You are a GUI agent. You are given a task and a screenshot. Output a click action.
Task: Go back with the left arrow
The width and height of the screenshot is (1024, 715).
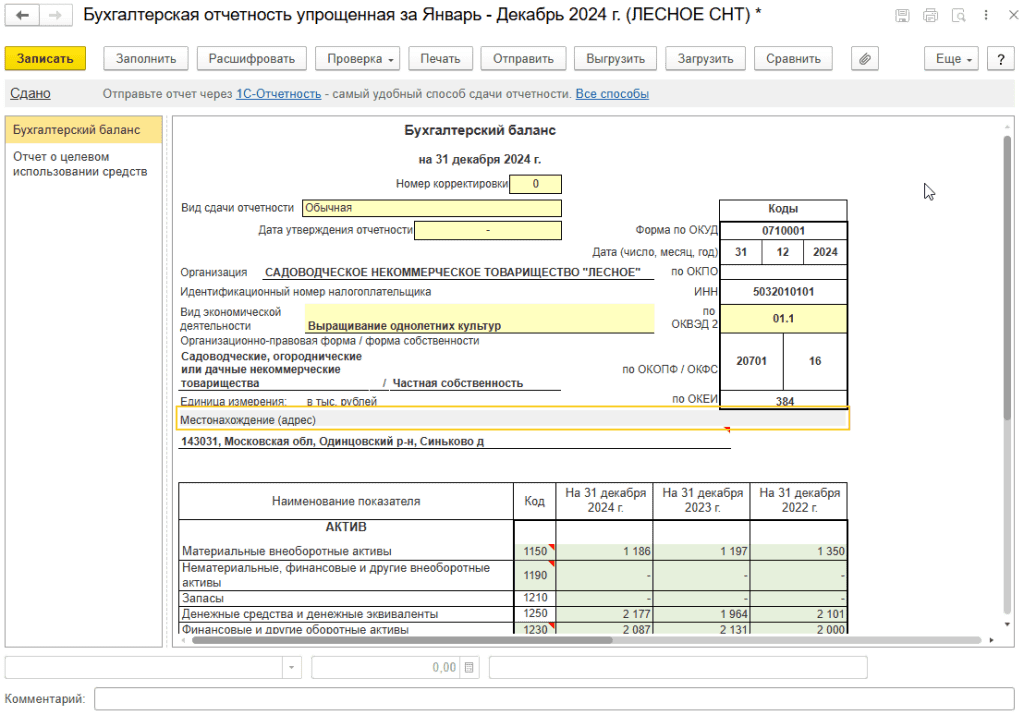(22, 15)
